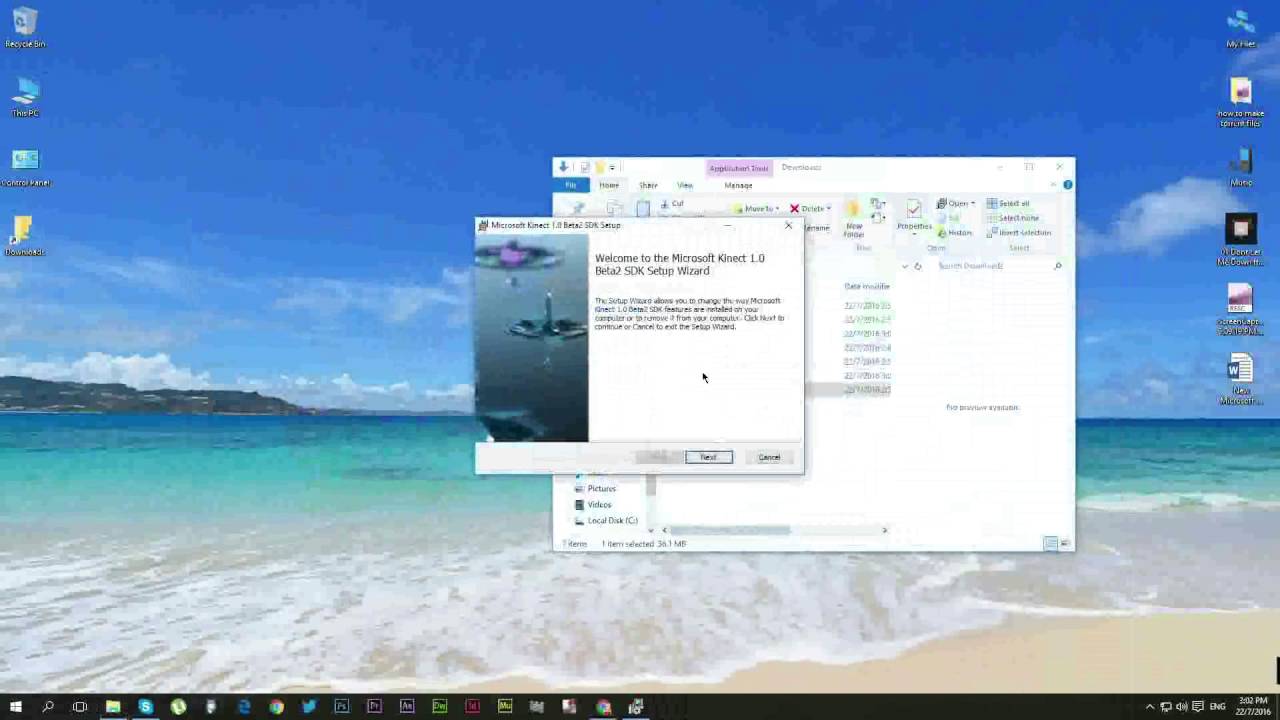Open This PC desktop icon
This screenshot has height=720, width=1280.
pyautogui.click(x=25, y=97)
